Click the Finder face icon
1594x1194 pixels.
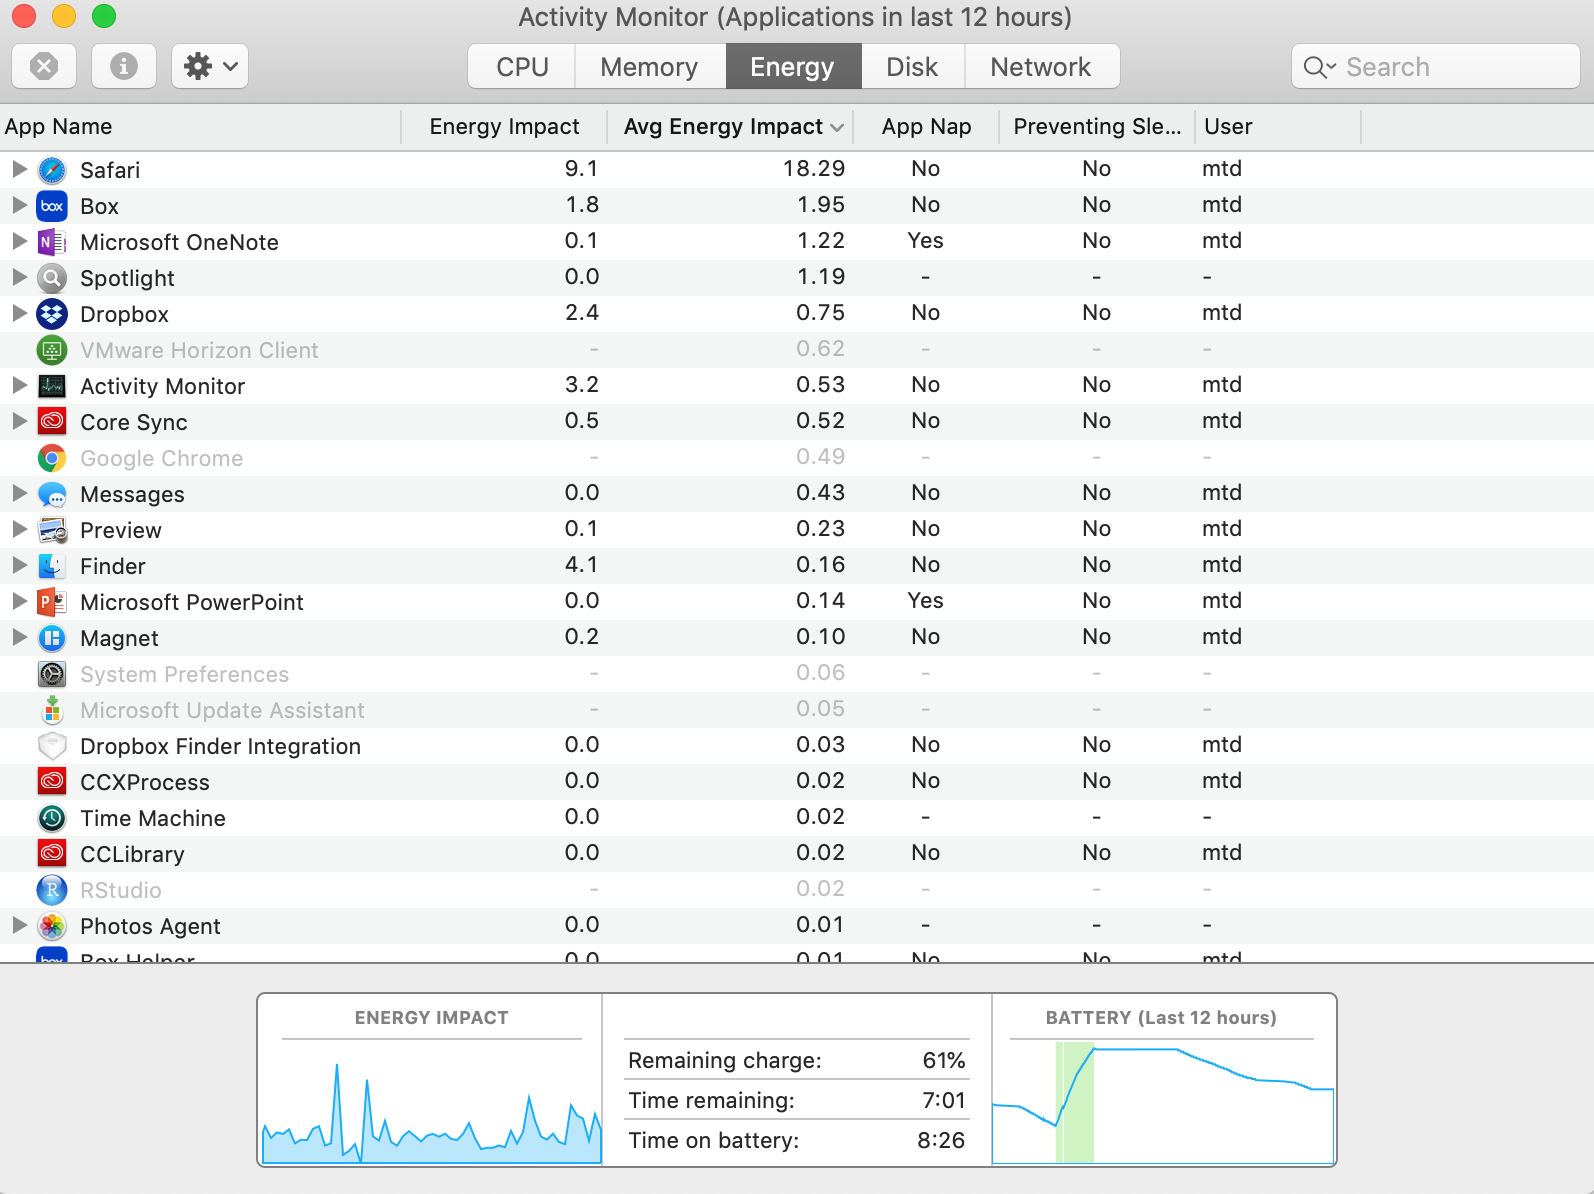(x=52, y=566)
